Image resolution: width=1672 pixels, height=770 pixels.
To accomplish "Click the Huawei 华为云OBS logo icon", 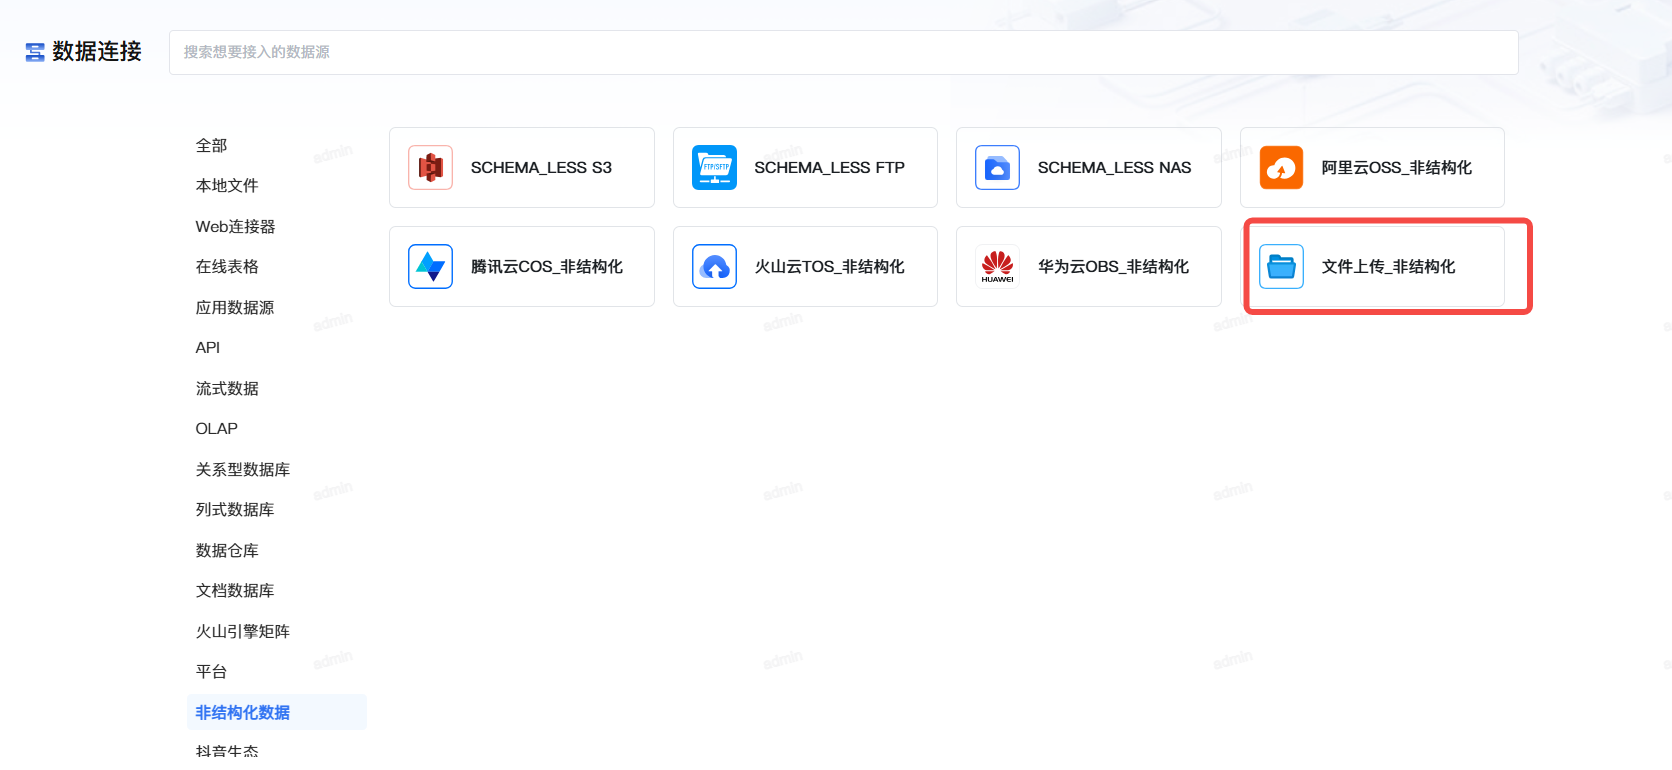I will [x=997, y=267].
